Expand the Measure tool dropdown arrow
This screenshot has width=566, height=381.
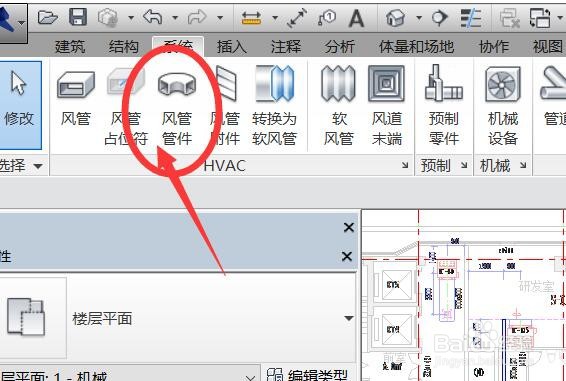275,17
